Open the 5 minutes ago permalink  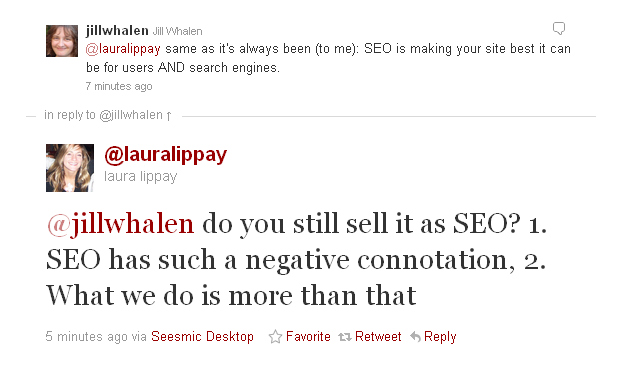(87, 337)
